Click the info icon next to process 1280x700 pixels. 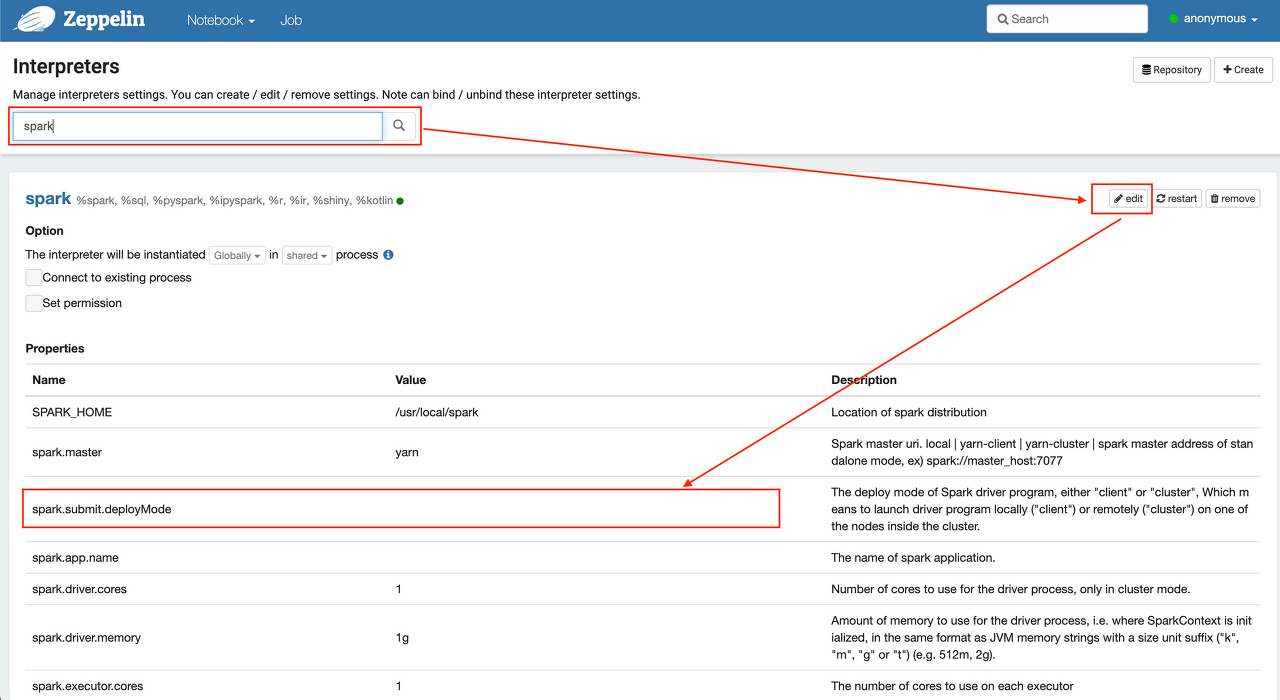click(x=389, y=255)
